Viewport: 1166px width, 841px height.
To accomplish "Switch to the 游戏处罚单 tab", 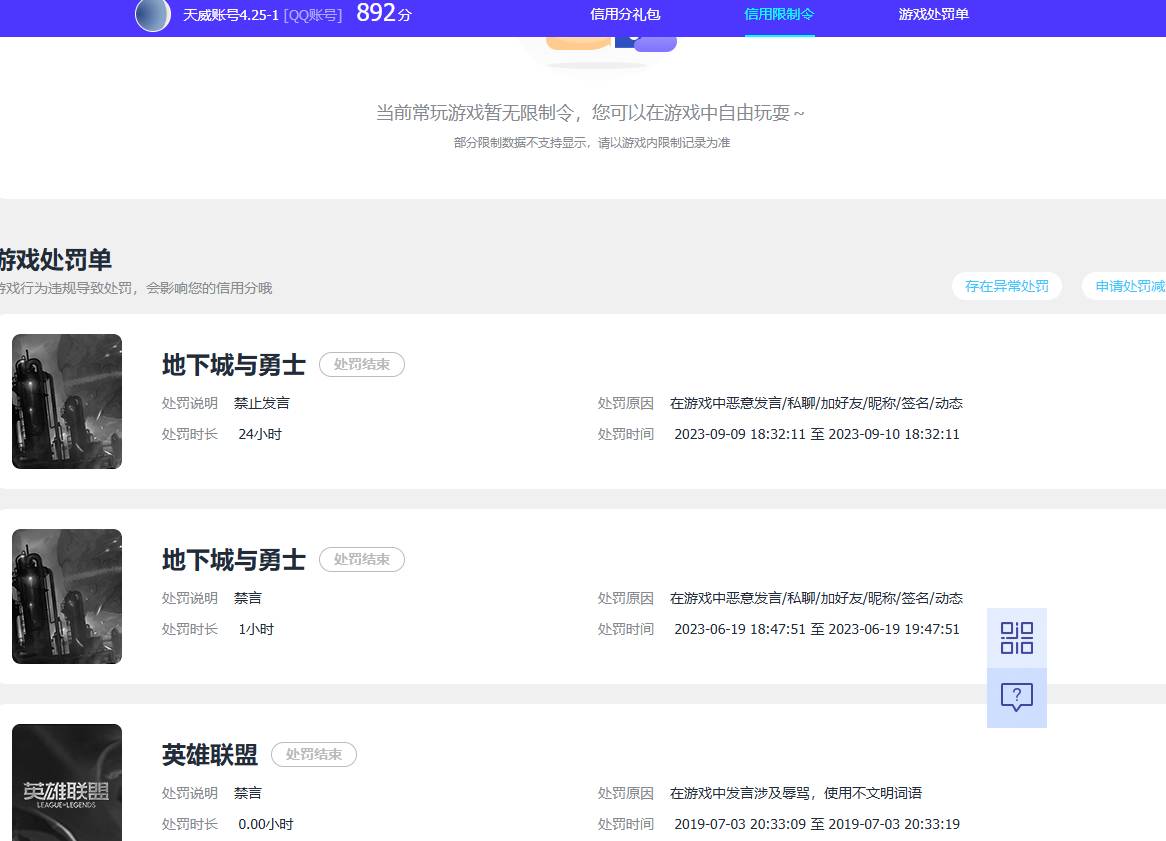I will 933,15.
